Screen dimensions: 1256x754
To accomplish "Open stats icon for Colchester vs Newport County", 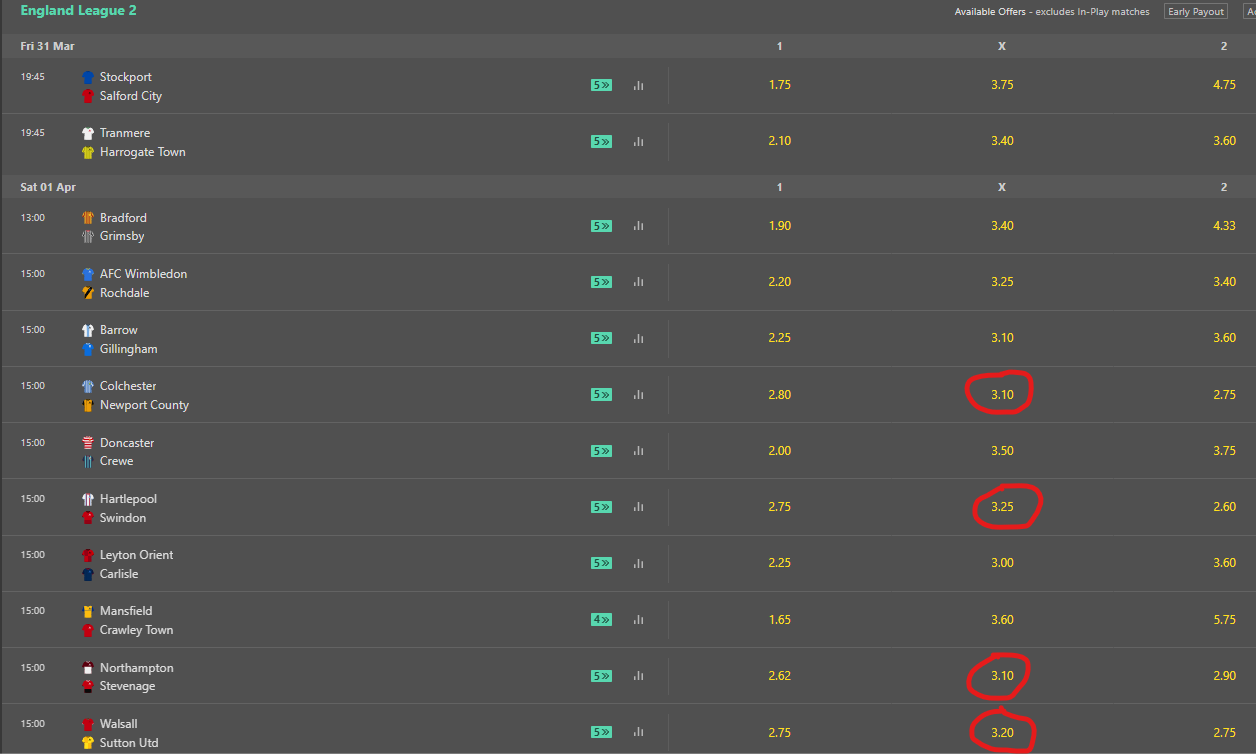I will click(638, 395).
